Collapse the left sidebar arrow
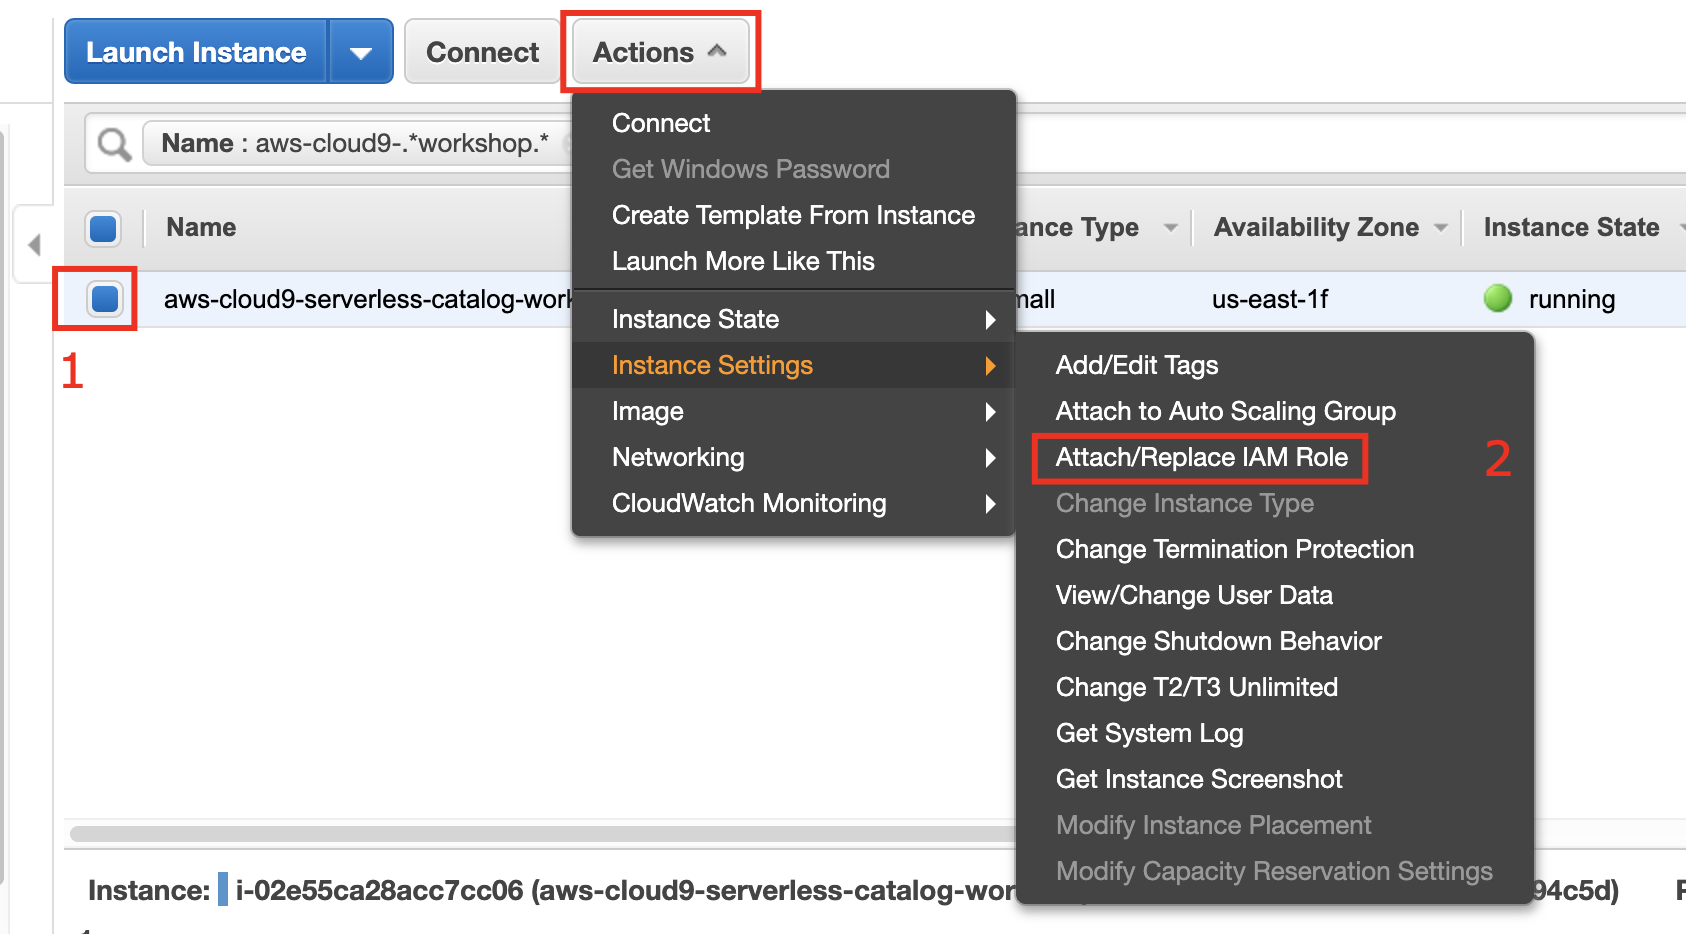 pos(34,244)
